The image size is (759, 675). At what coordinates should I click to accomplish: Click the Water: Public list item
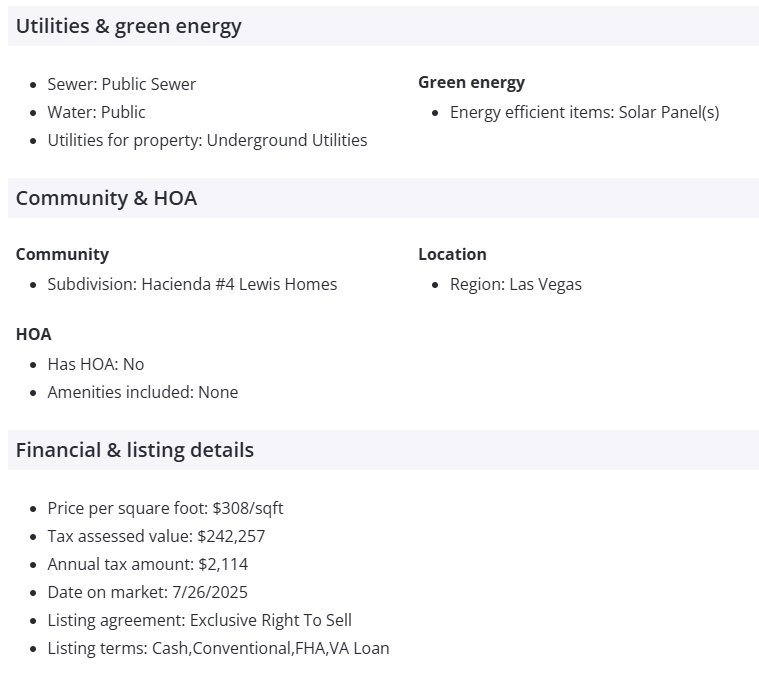97,112
